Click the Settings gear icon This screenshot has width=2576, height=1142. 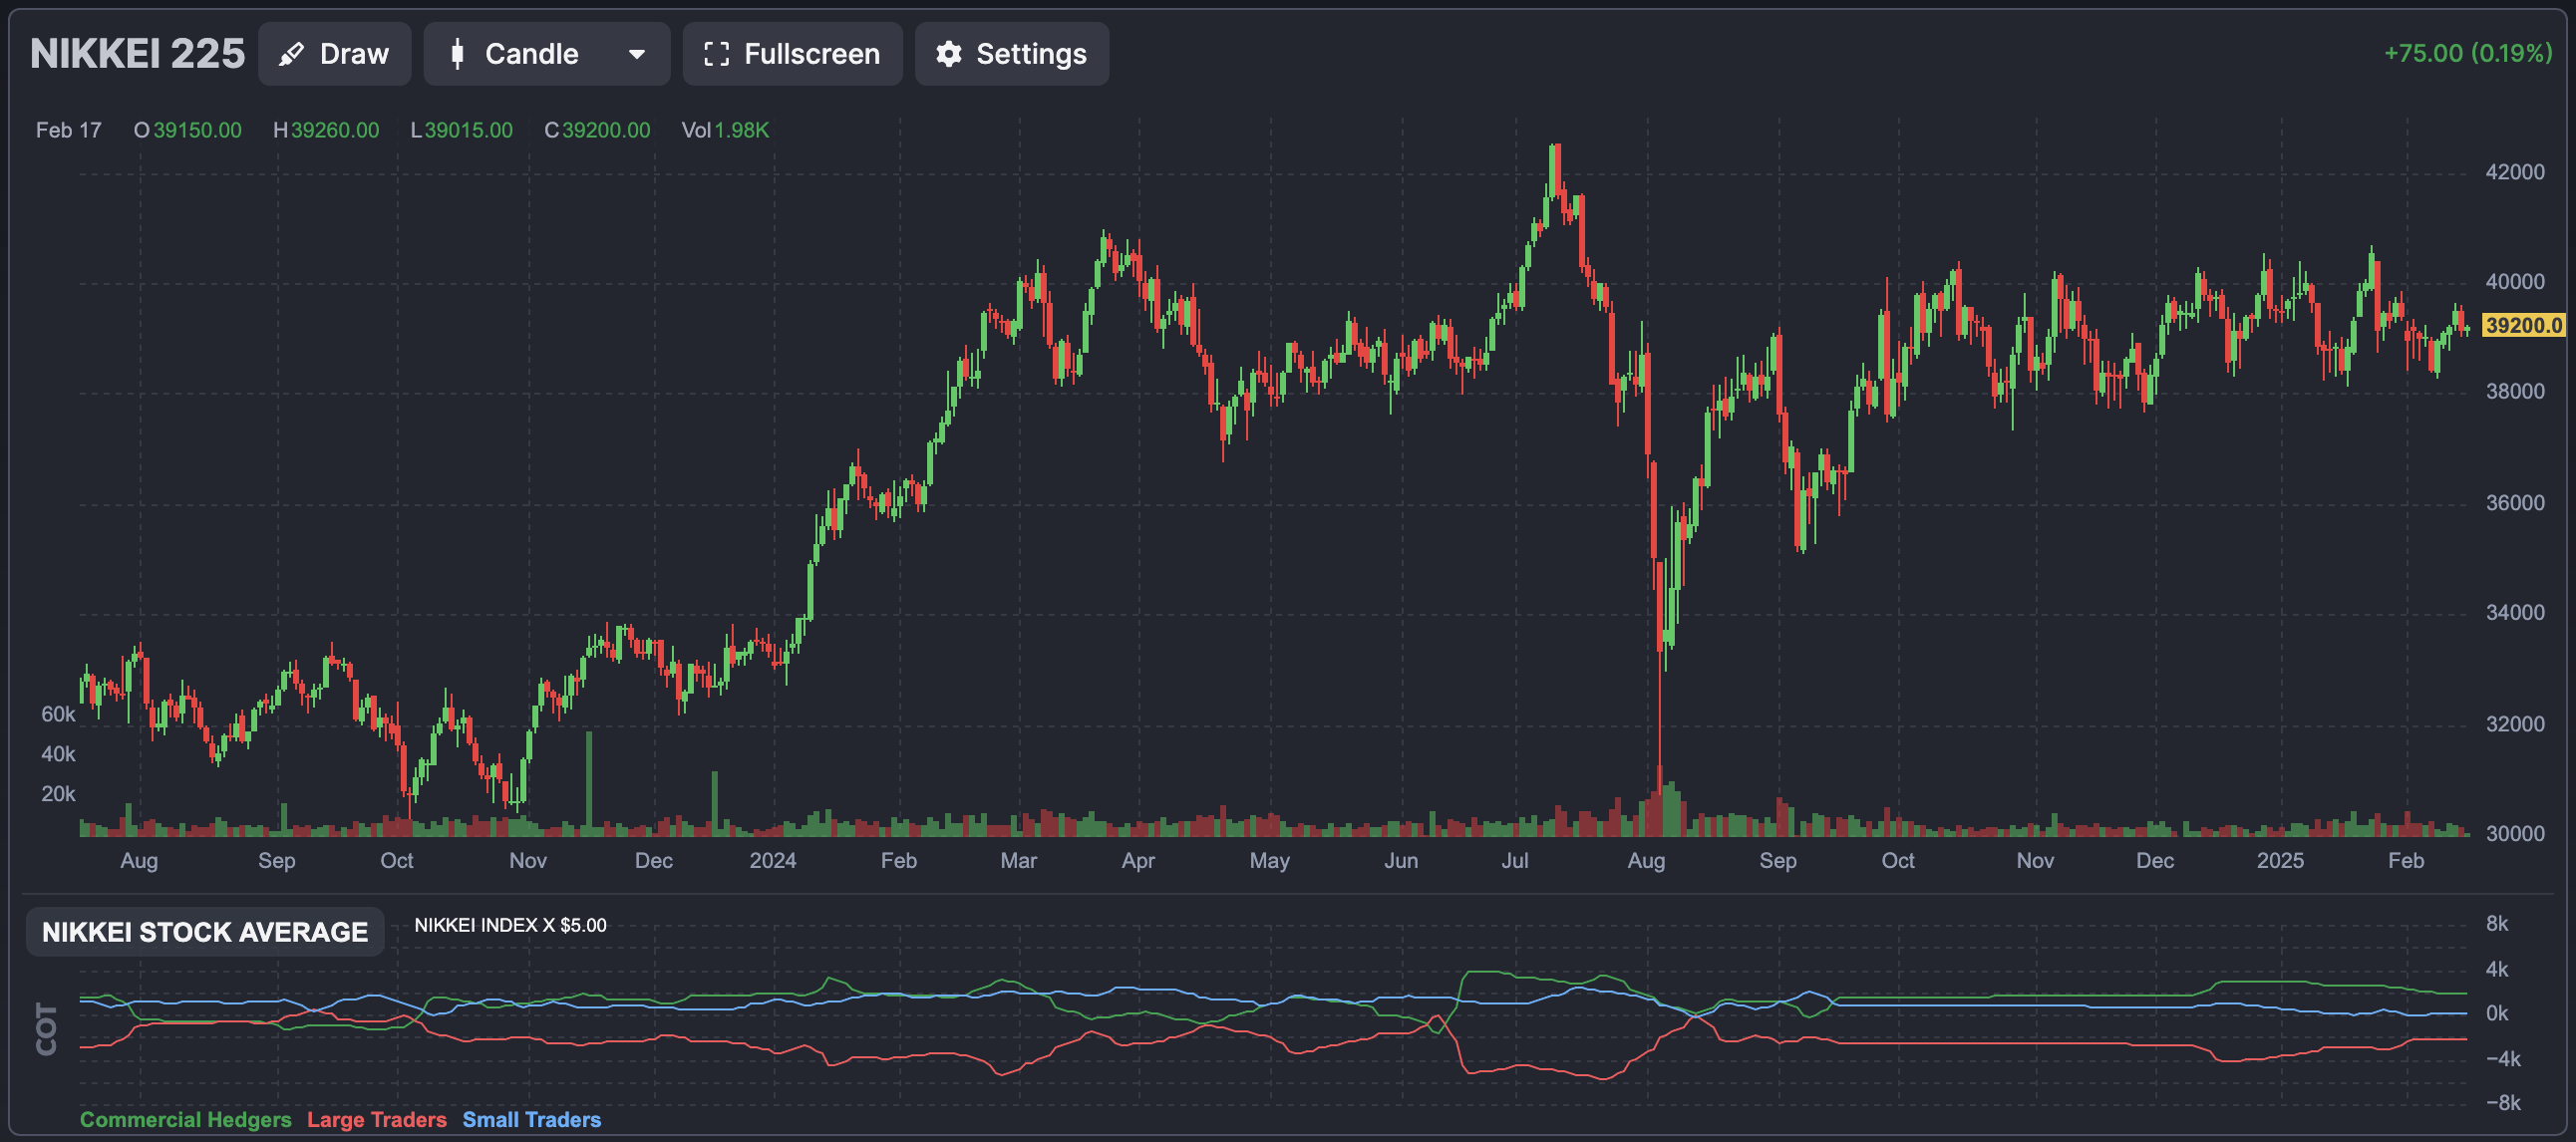pos(948,54)
